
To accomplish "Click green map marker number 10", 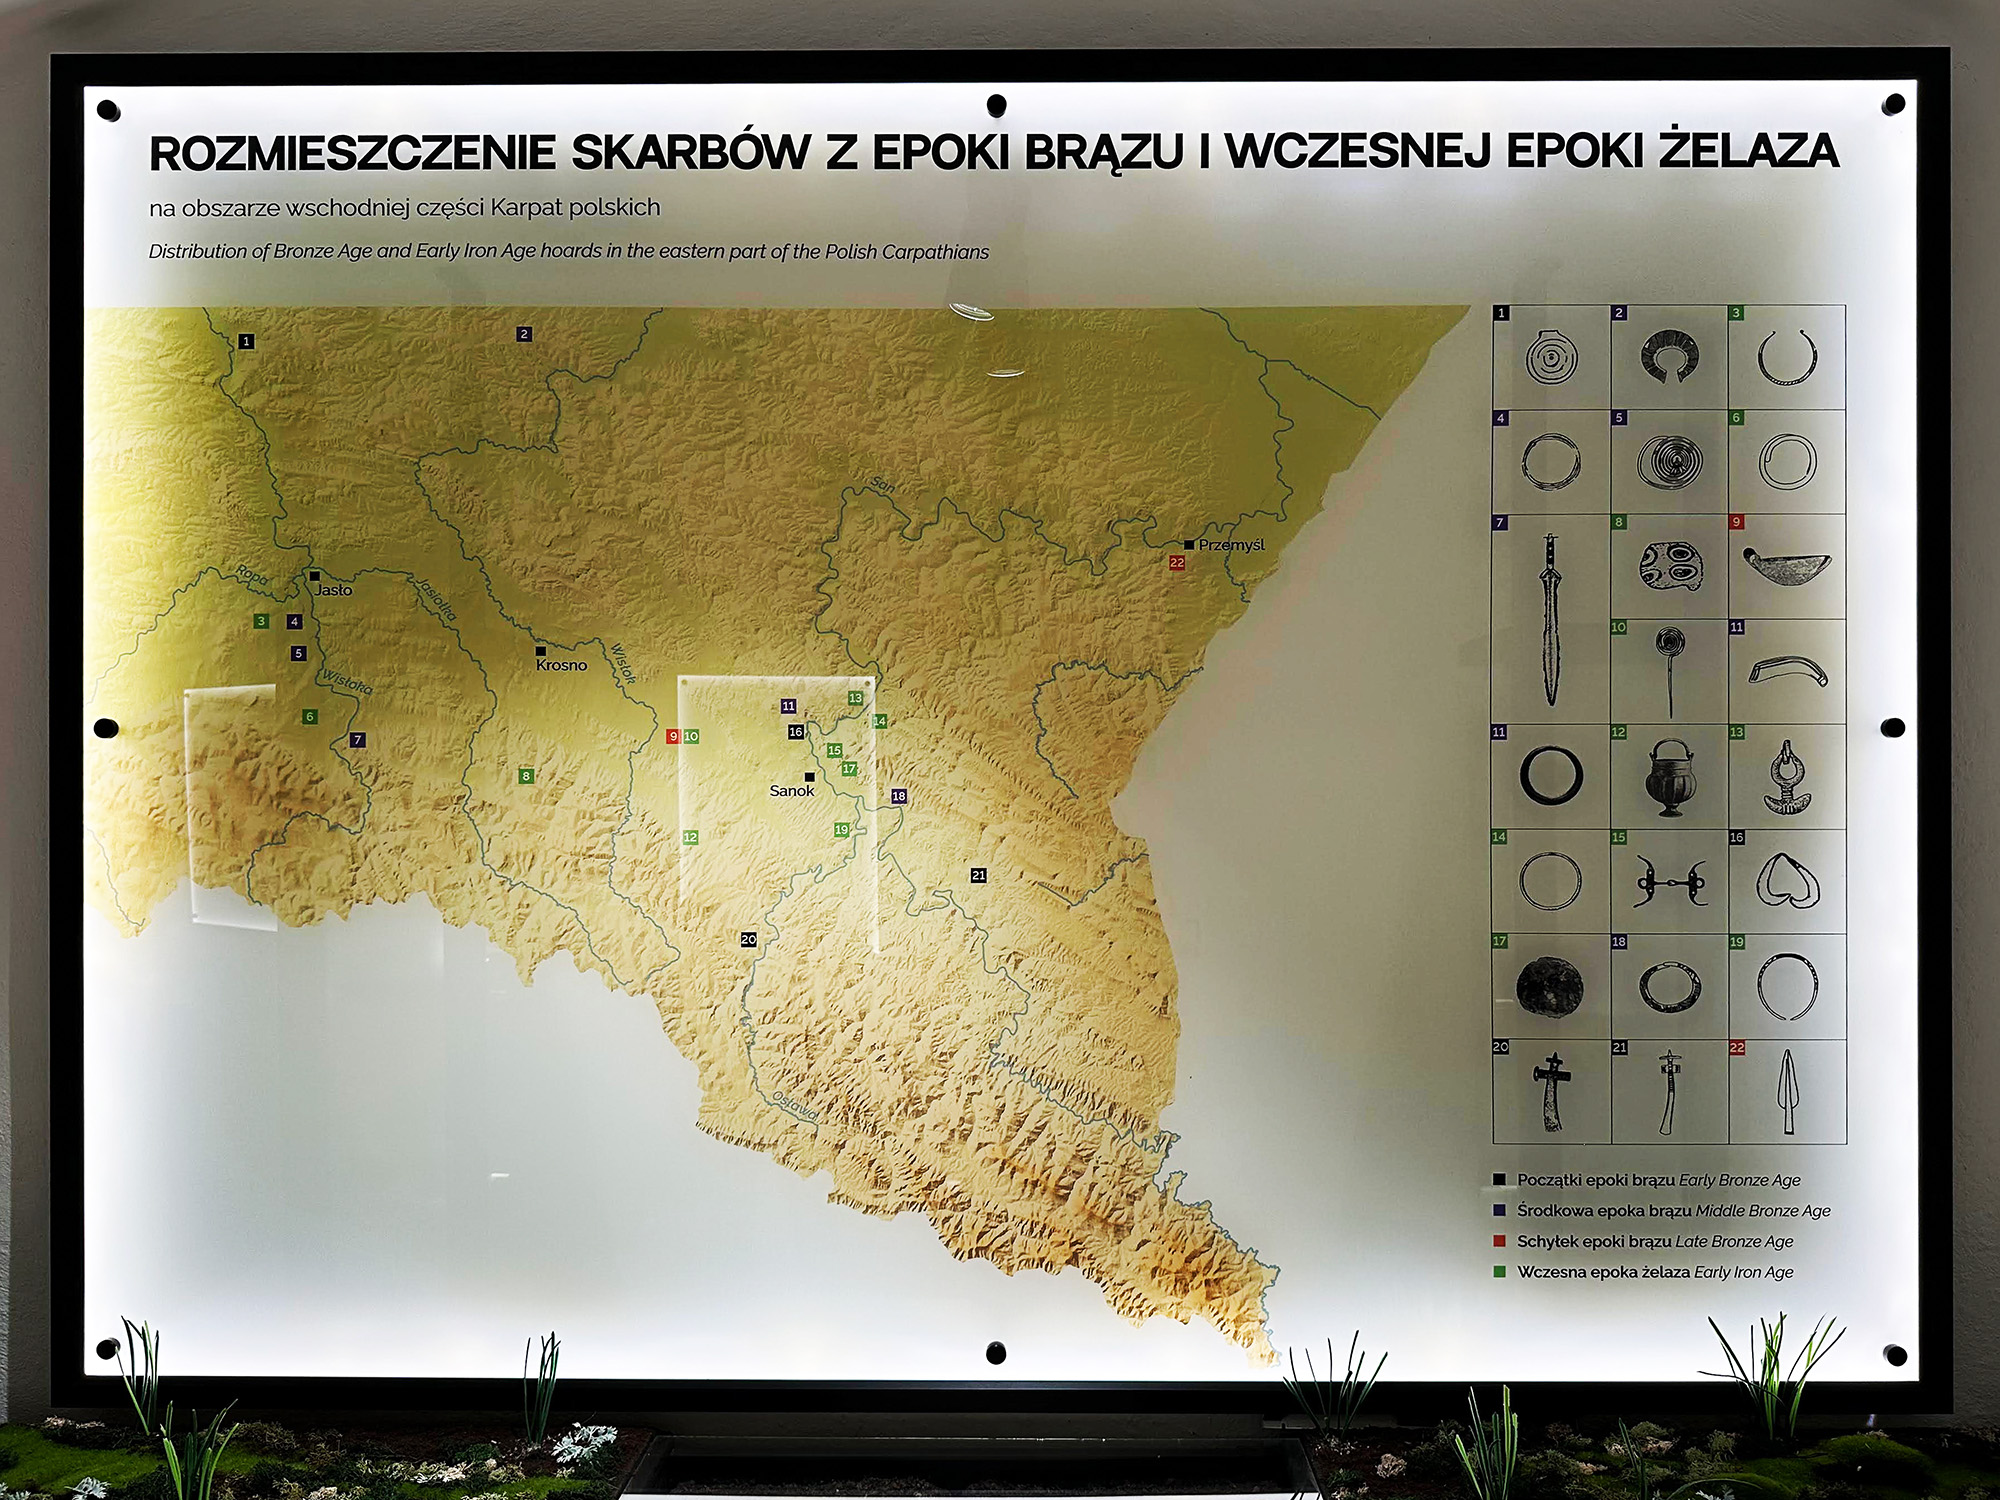I will tap(691, 737).
